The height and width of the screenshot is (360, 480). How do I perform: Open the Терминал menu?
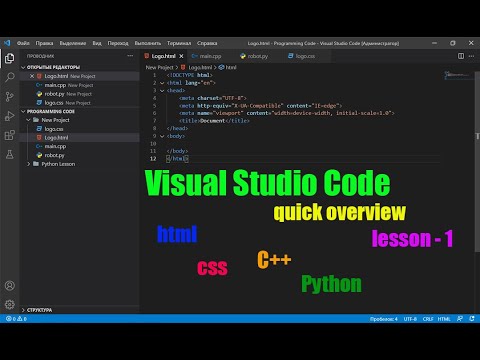pos(179,43)
